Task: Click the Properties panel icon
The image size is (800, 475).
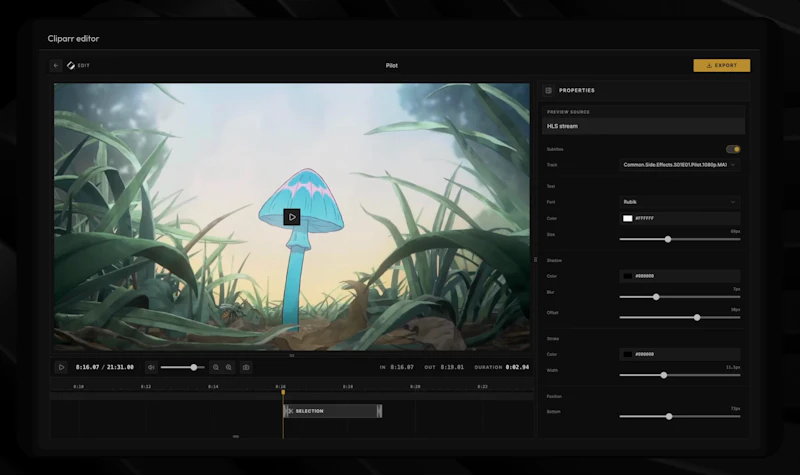Action: click(548, 90)
